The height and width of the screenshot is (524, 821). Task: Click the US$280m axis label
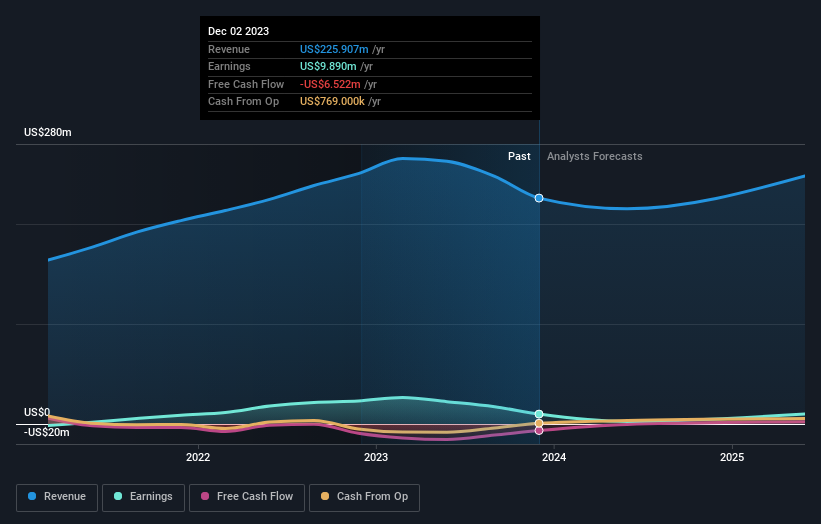(48, 132)
